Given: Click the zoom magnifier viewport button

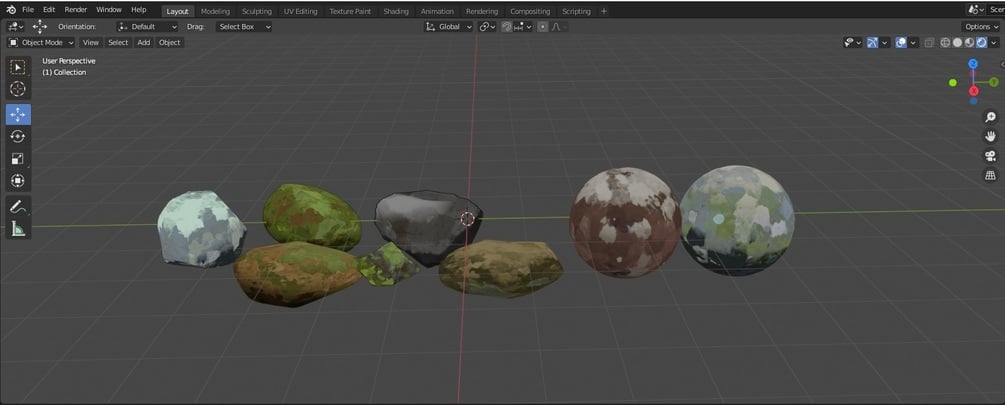Looking at the screenshot, I should pos(990,117).
